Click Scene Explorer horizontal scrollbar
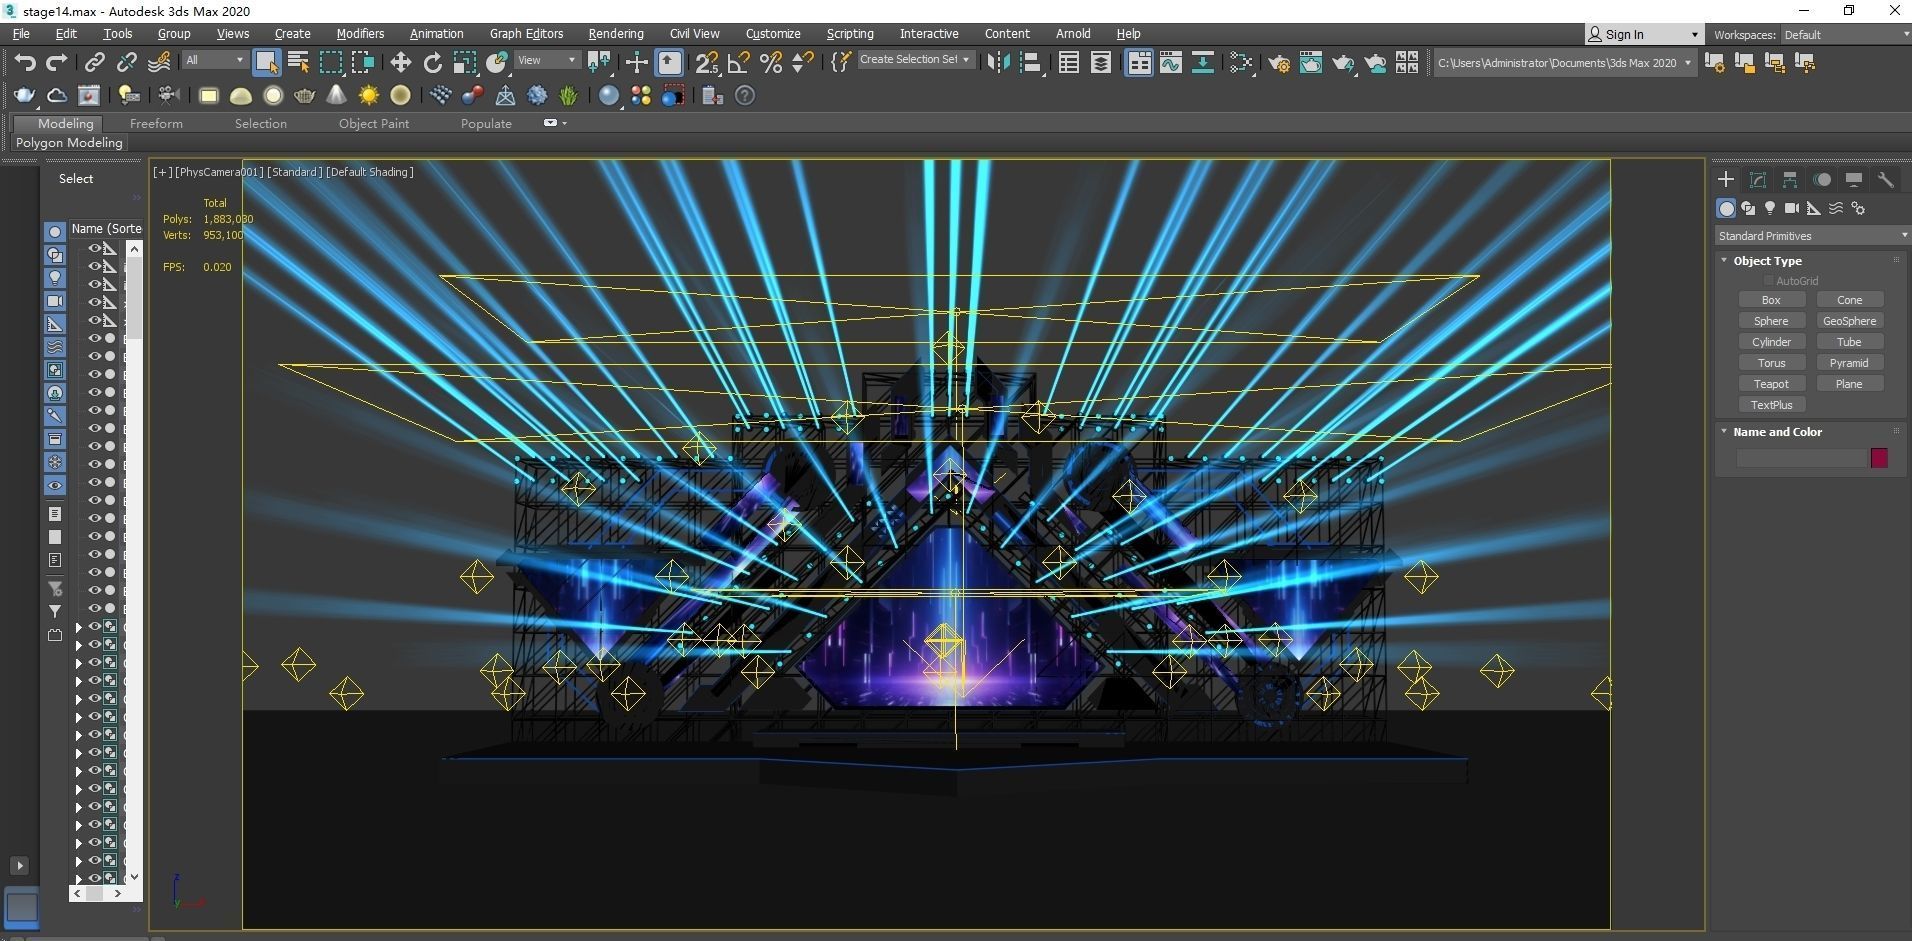 click(x=96, y=893)
